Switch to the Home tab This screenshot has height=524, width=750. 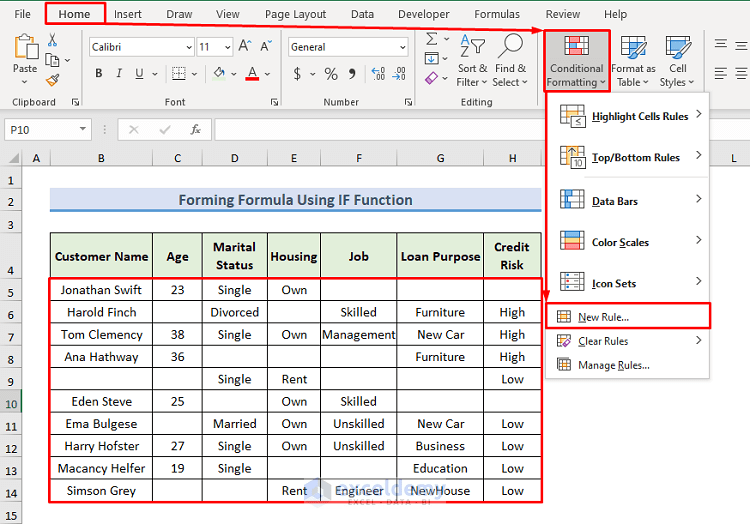(x=75, y=14)
